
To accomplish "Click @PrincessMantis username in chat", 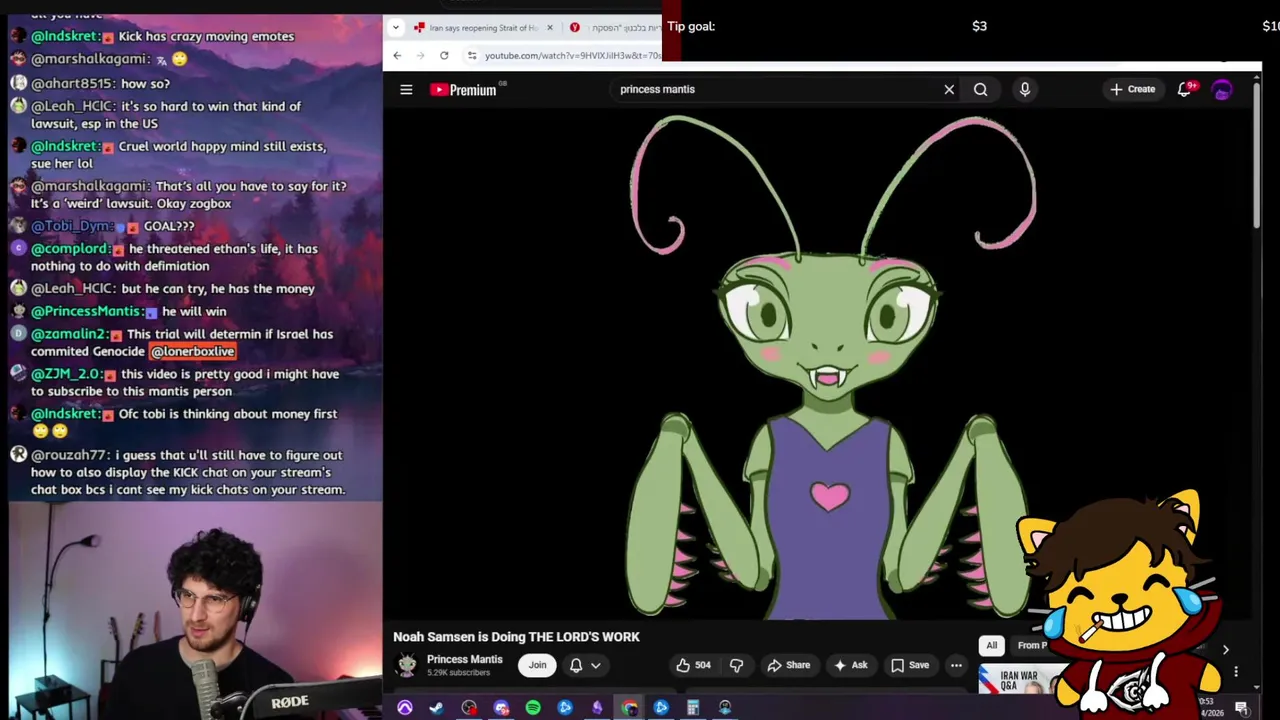I will point(87,311).
